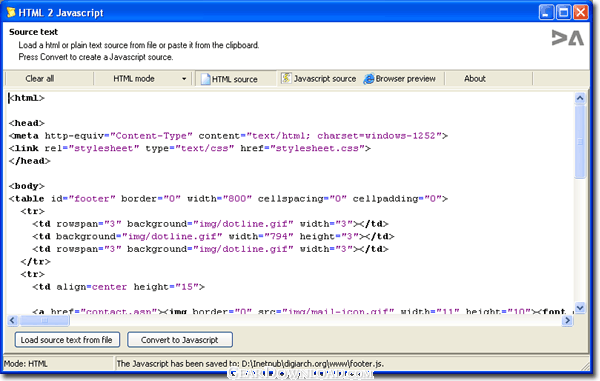Click the vertical scrollbar thumb
This screenshot has width=600, height=381.
(x=580, y=142)
